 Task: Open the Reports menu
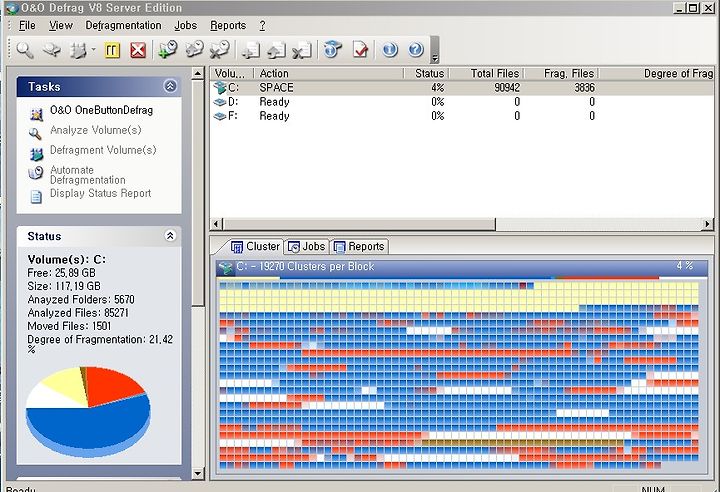click(228, 26)
